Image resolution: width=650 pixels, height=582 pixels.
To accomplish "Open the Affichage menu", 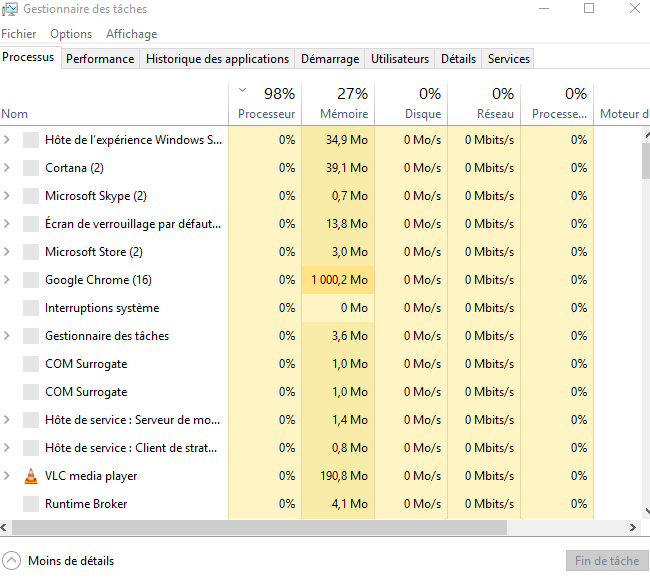I will point(131,34).
